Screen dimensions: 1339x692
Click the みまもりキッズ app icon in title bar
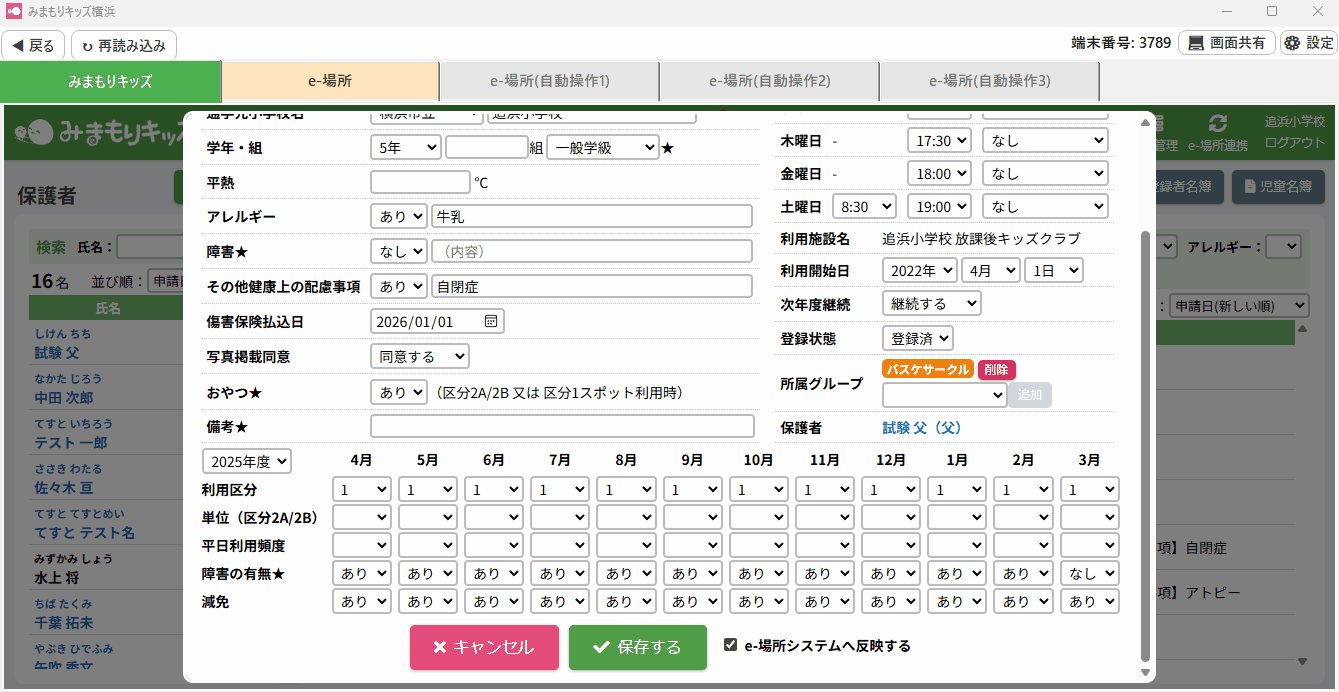click(14, 11)
